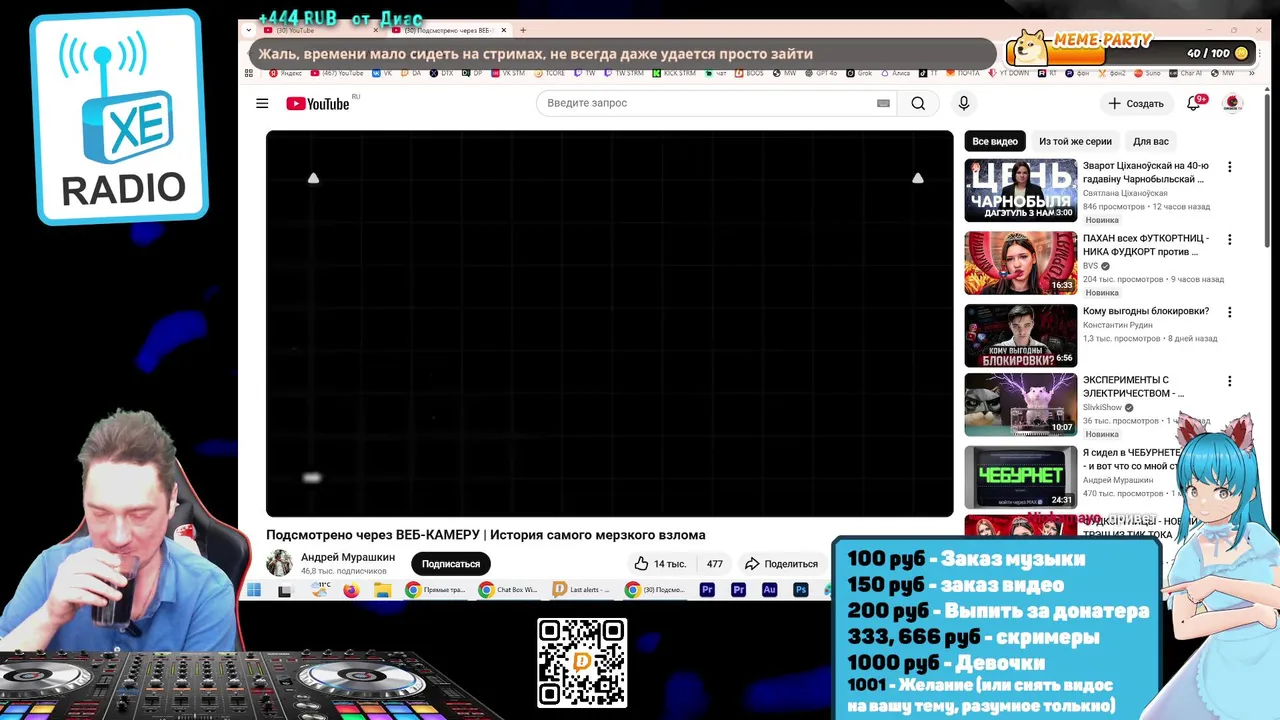Open the taskbar weather widget
This screenshot has width=1280, height=720.
pos(320,589)
